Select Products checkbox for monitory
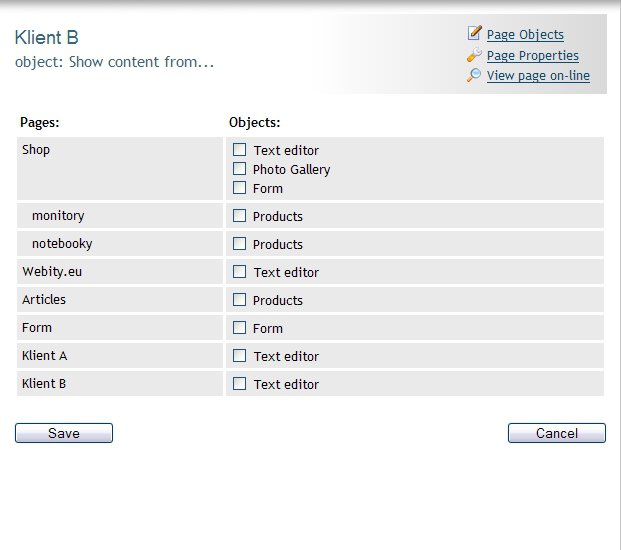Image resolution: width=621 pixels, height=550 pixels. pos(239,216)
